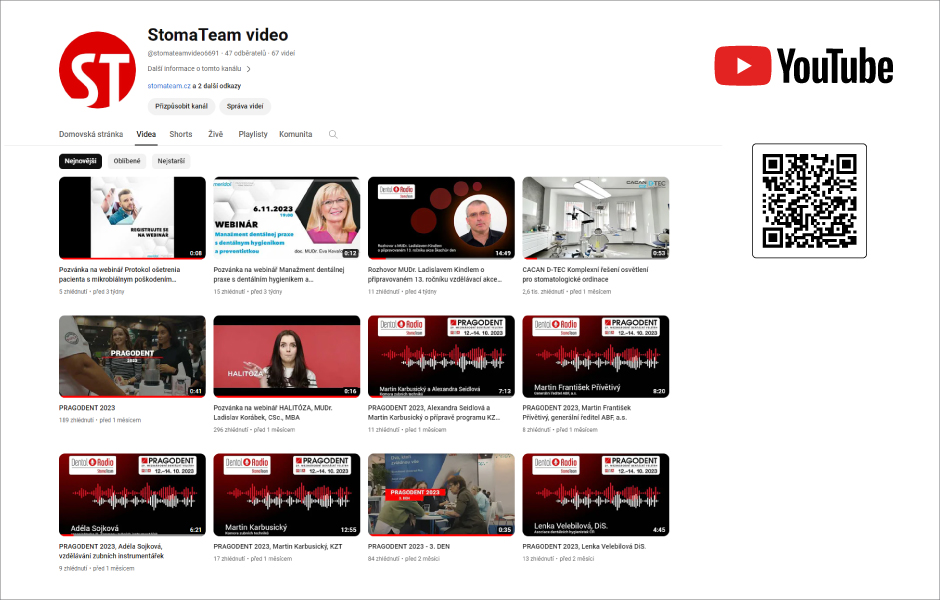Select the 'Nejstarší' sort filter
The width and height of the screenshot is (940, 600).
pos(171,161)
